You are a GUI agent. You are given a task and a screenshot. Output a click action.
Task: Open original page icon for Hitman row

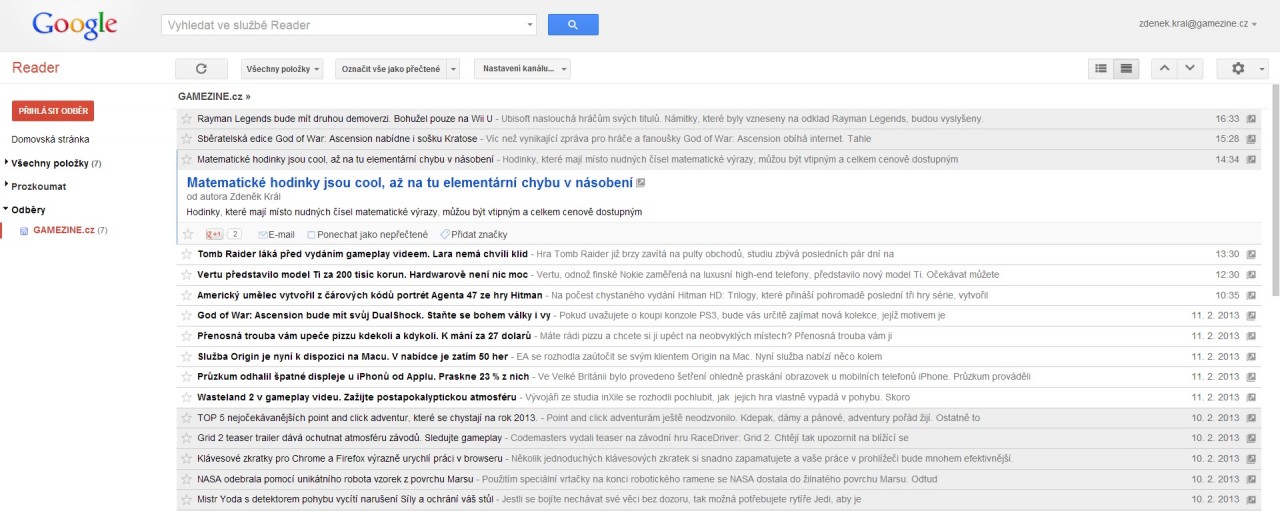tap(1252, 295)
